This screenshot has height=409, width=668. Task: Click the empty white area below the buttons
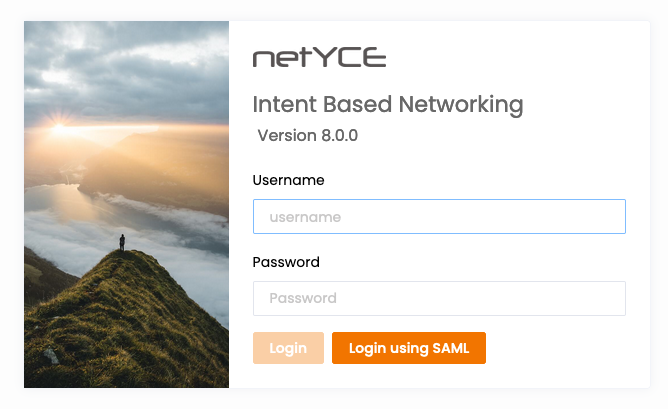440,376
